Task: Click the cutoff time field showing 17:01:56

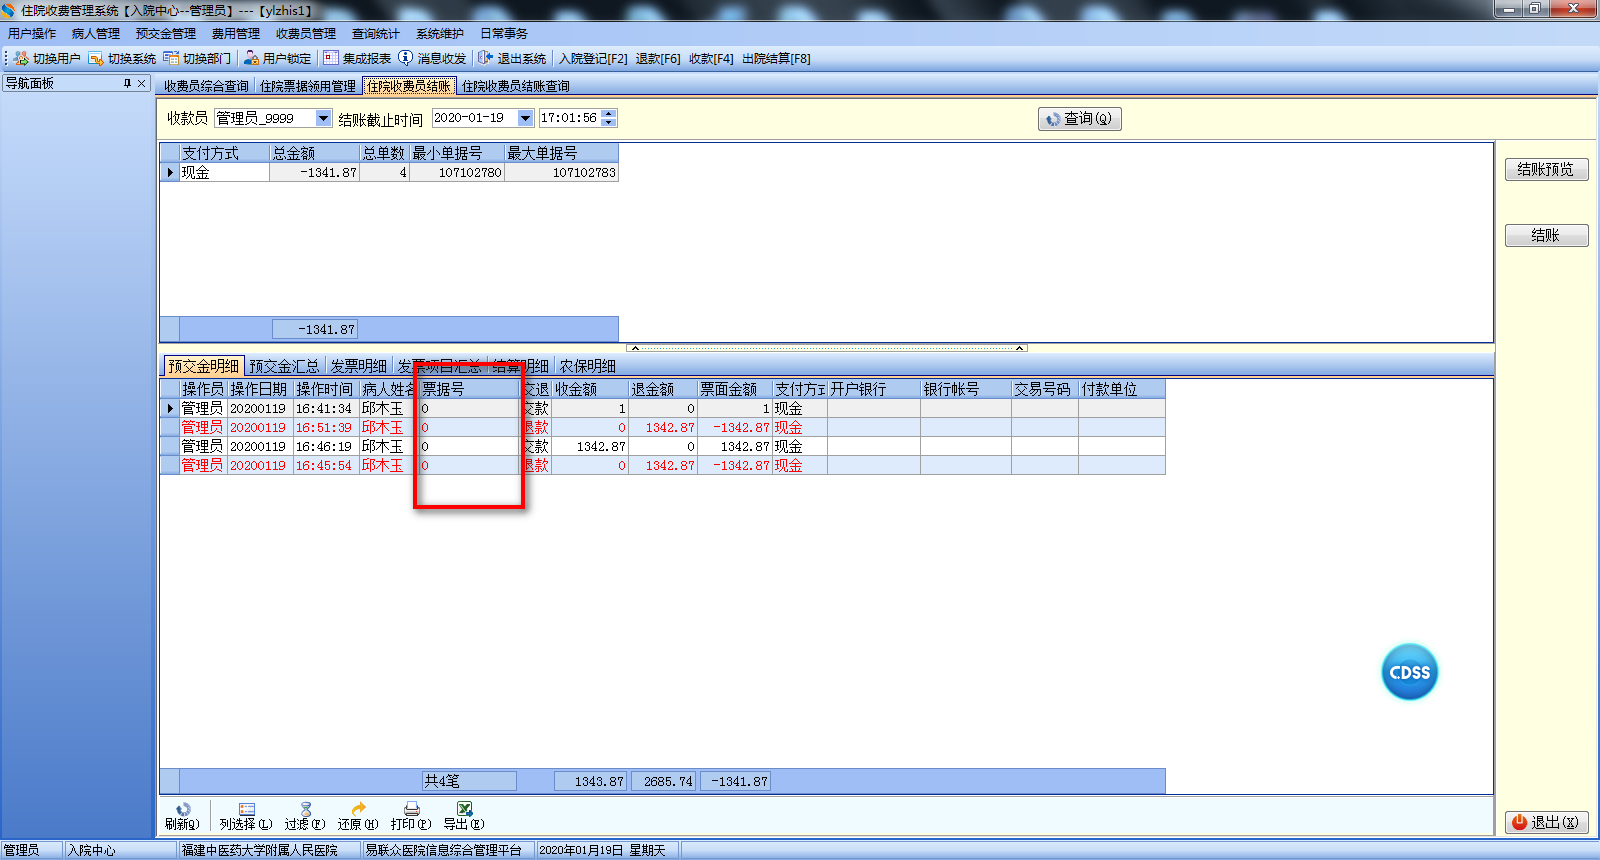Action: click(x=570, y=118)
